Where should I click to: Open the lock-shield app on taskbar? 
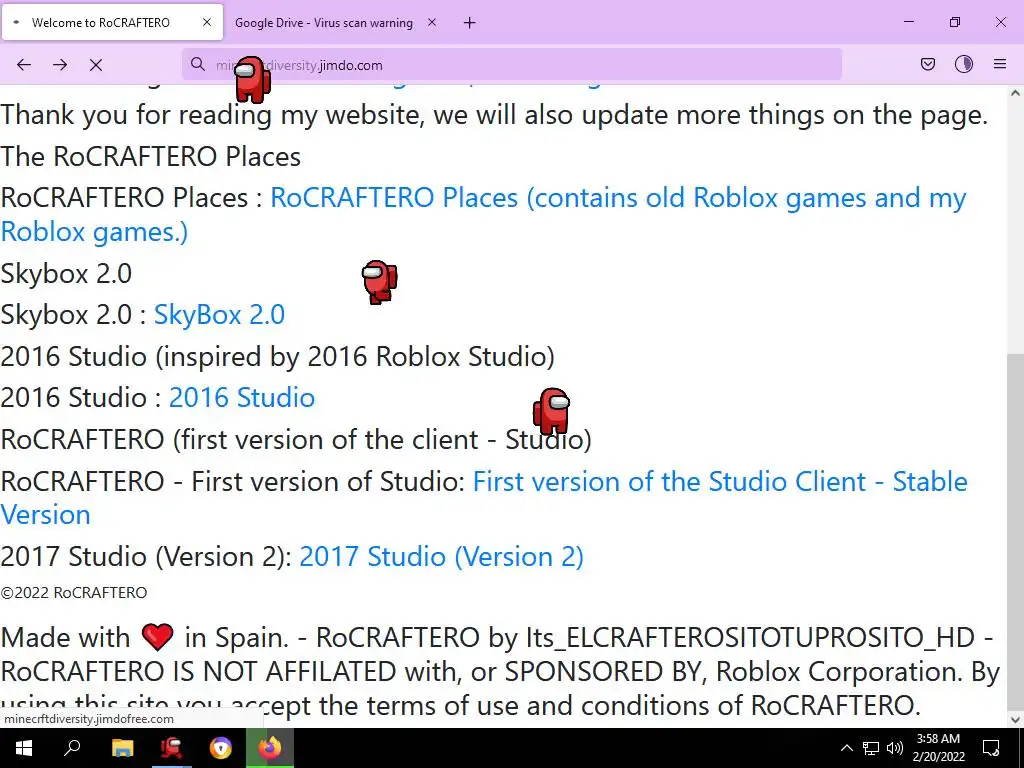pyautogui.click(x=221, y=748)
